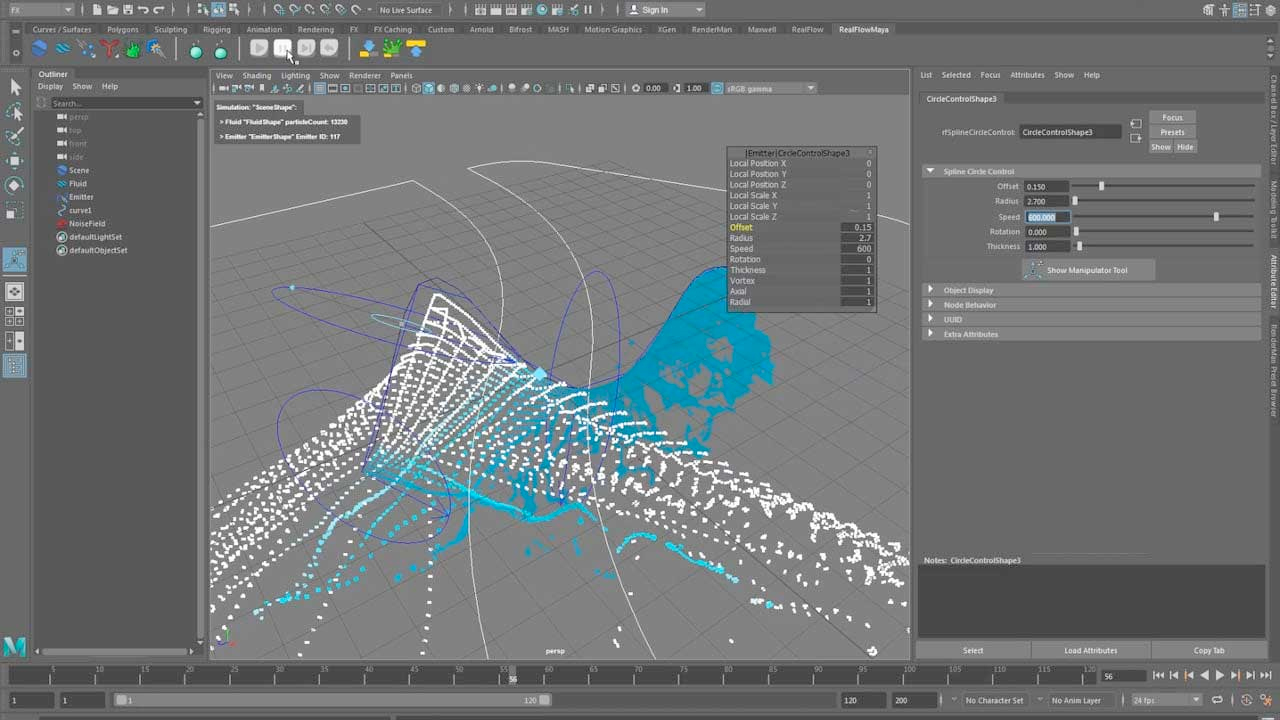Open a scene file from the toolbar
1280x720 pixels.
tap(111, 10)
